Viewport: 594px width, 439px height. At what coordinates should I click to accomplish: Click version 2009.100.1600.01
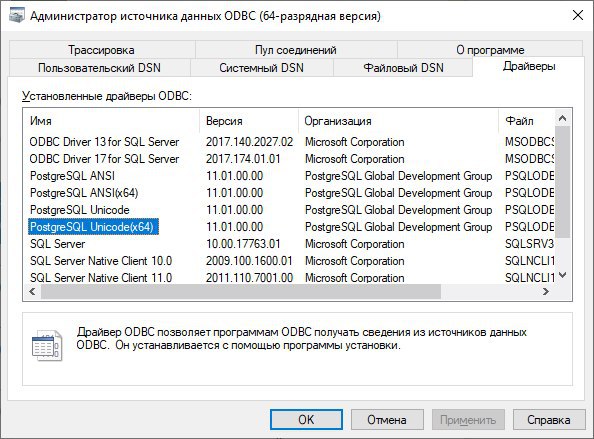point(249,261)
